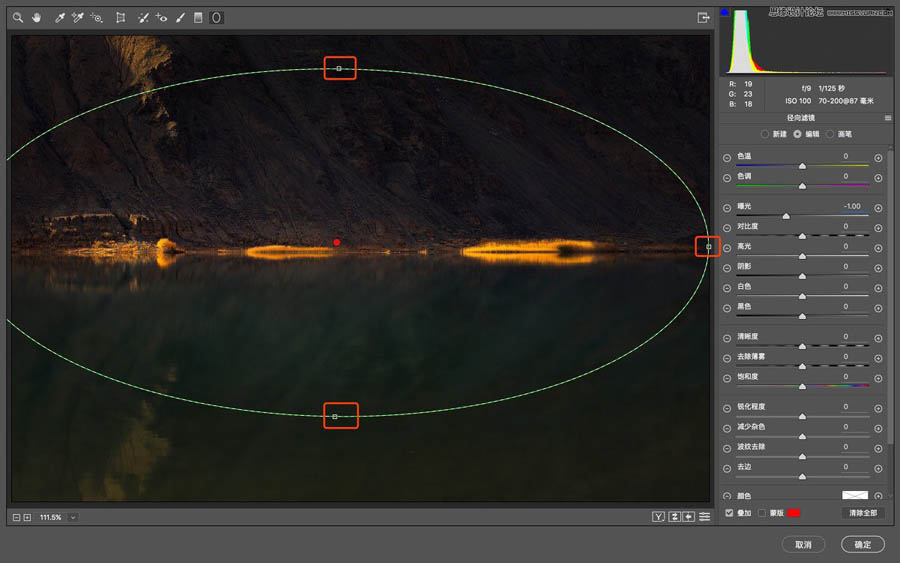This screenshot has height=563, width=900.
Task: Select the Crop tool
Action: coord(120,18)
